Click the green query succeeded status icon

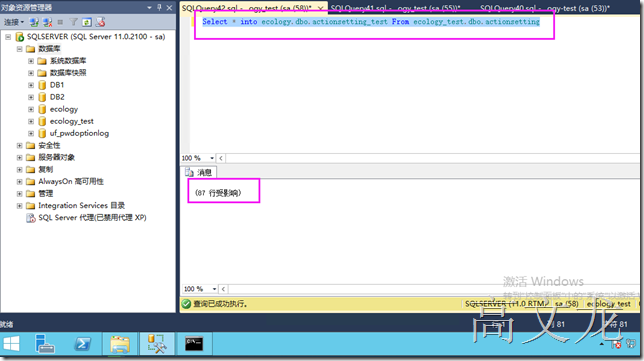[186, 304]
